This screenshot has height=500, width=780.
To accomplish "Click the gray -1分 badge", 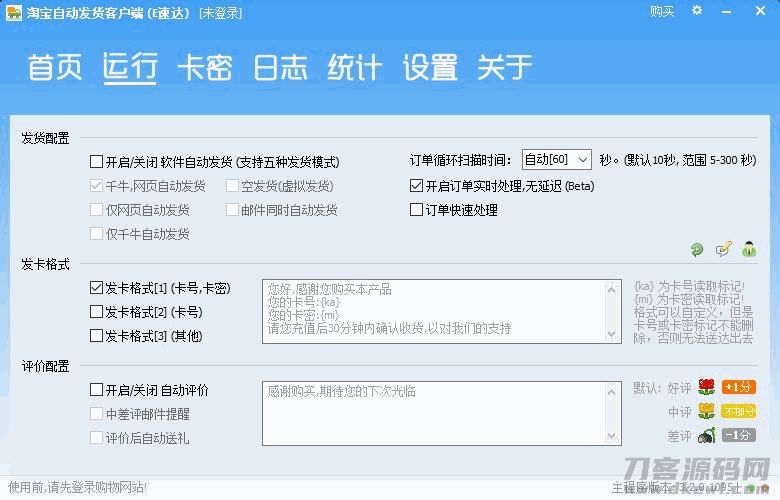I will pos(738,436).
